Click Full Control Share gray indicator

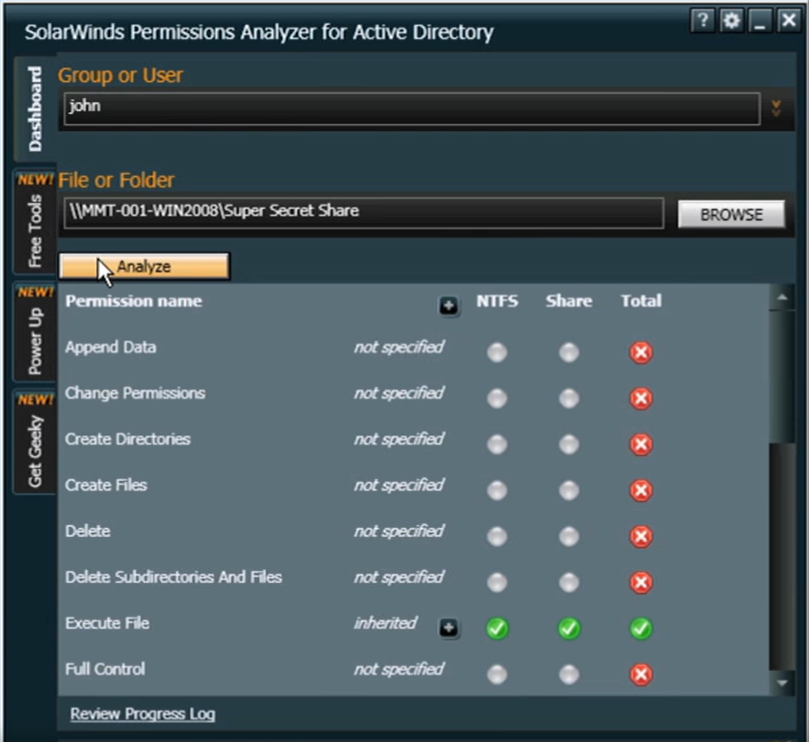569,674
